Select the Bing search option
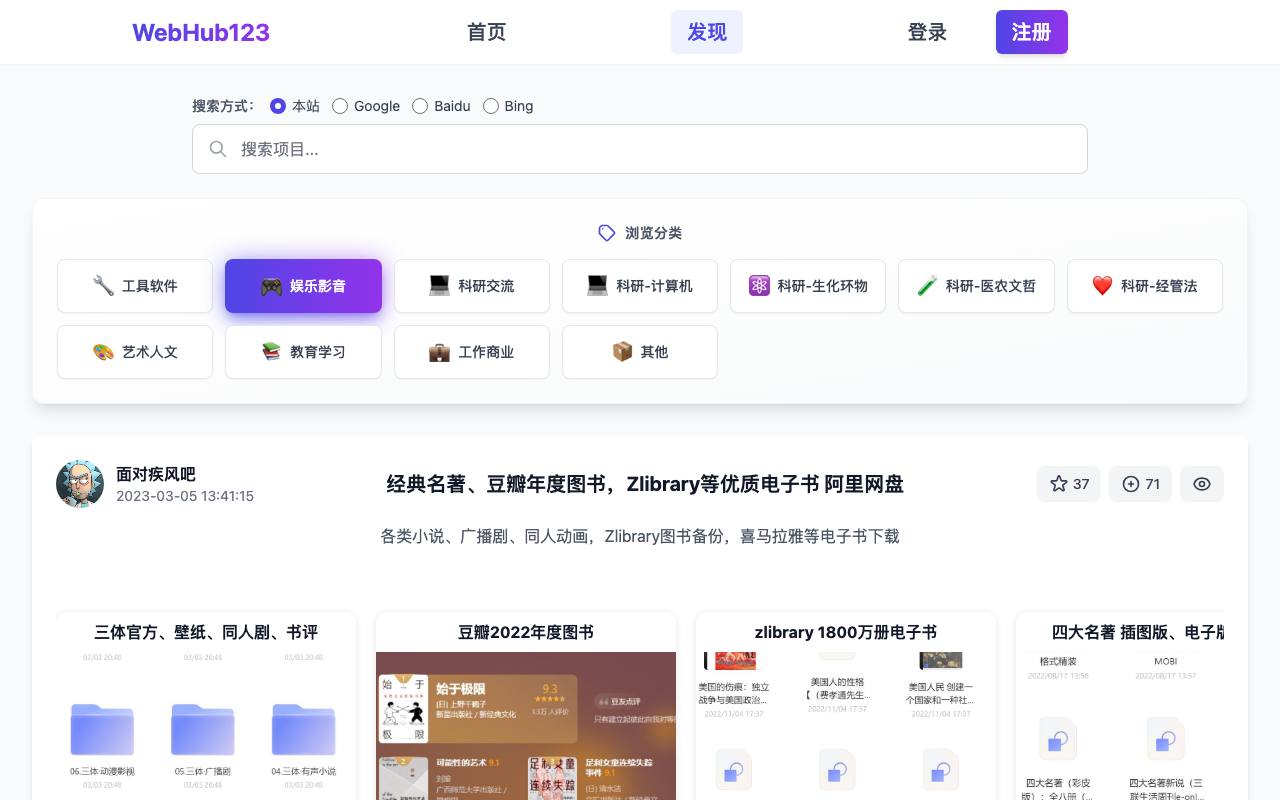The width and height of the screenshot is (1280, 800). click(491, 106)
